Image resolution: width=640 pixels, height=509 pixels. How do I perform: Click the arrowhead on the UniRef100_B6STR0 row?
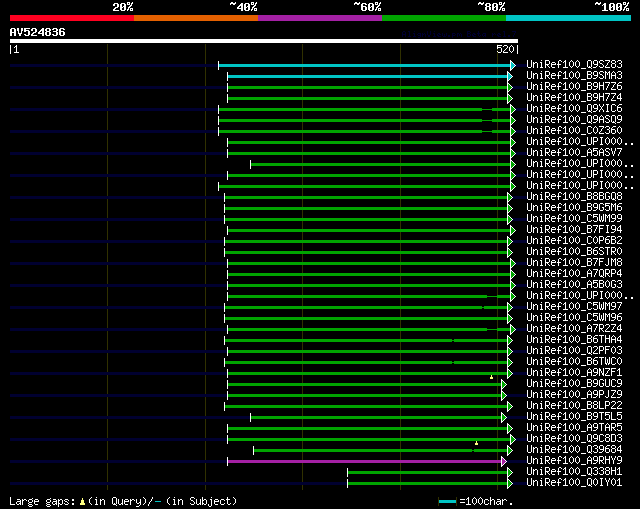point(510,252)
